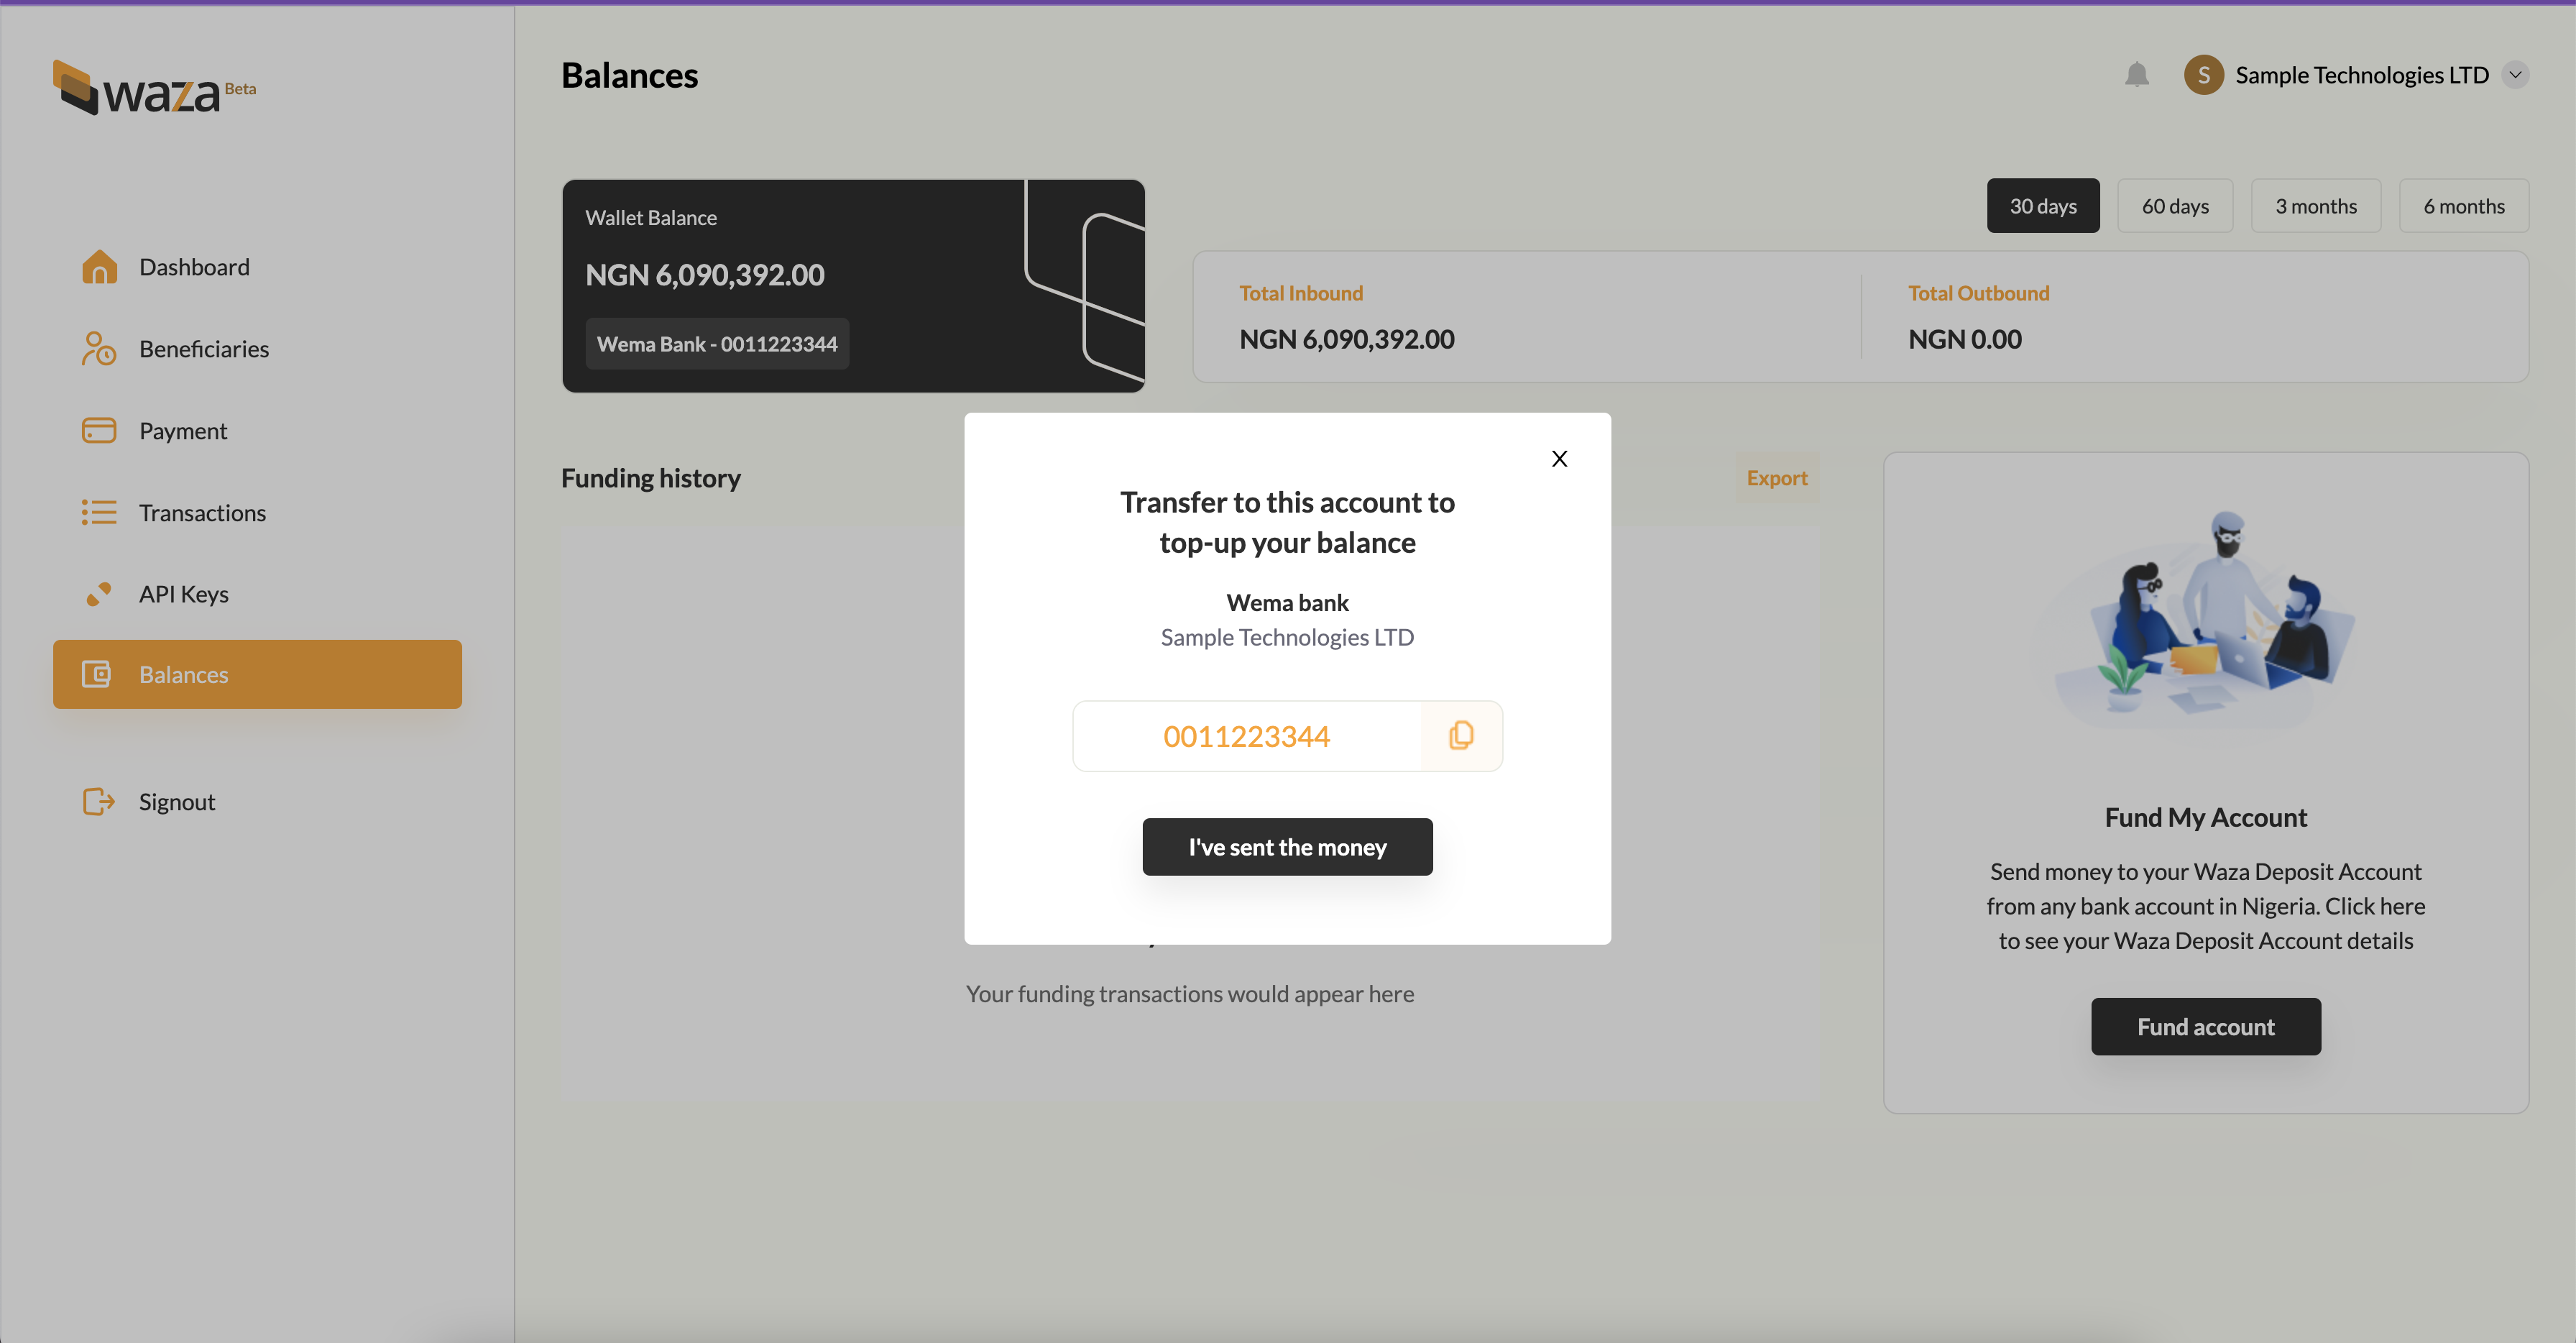Click the Balances wallet icon
This screenshot has width=2576, height=1343.
coord(97,675)
